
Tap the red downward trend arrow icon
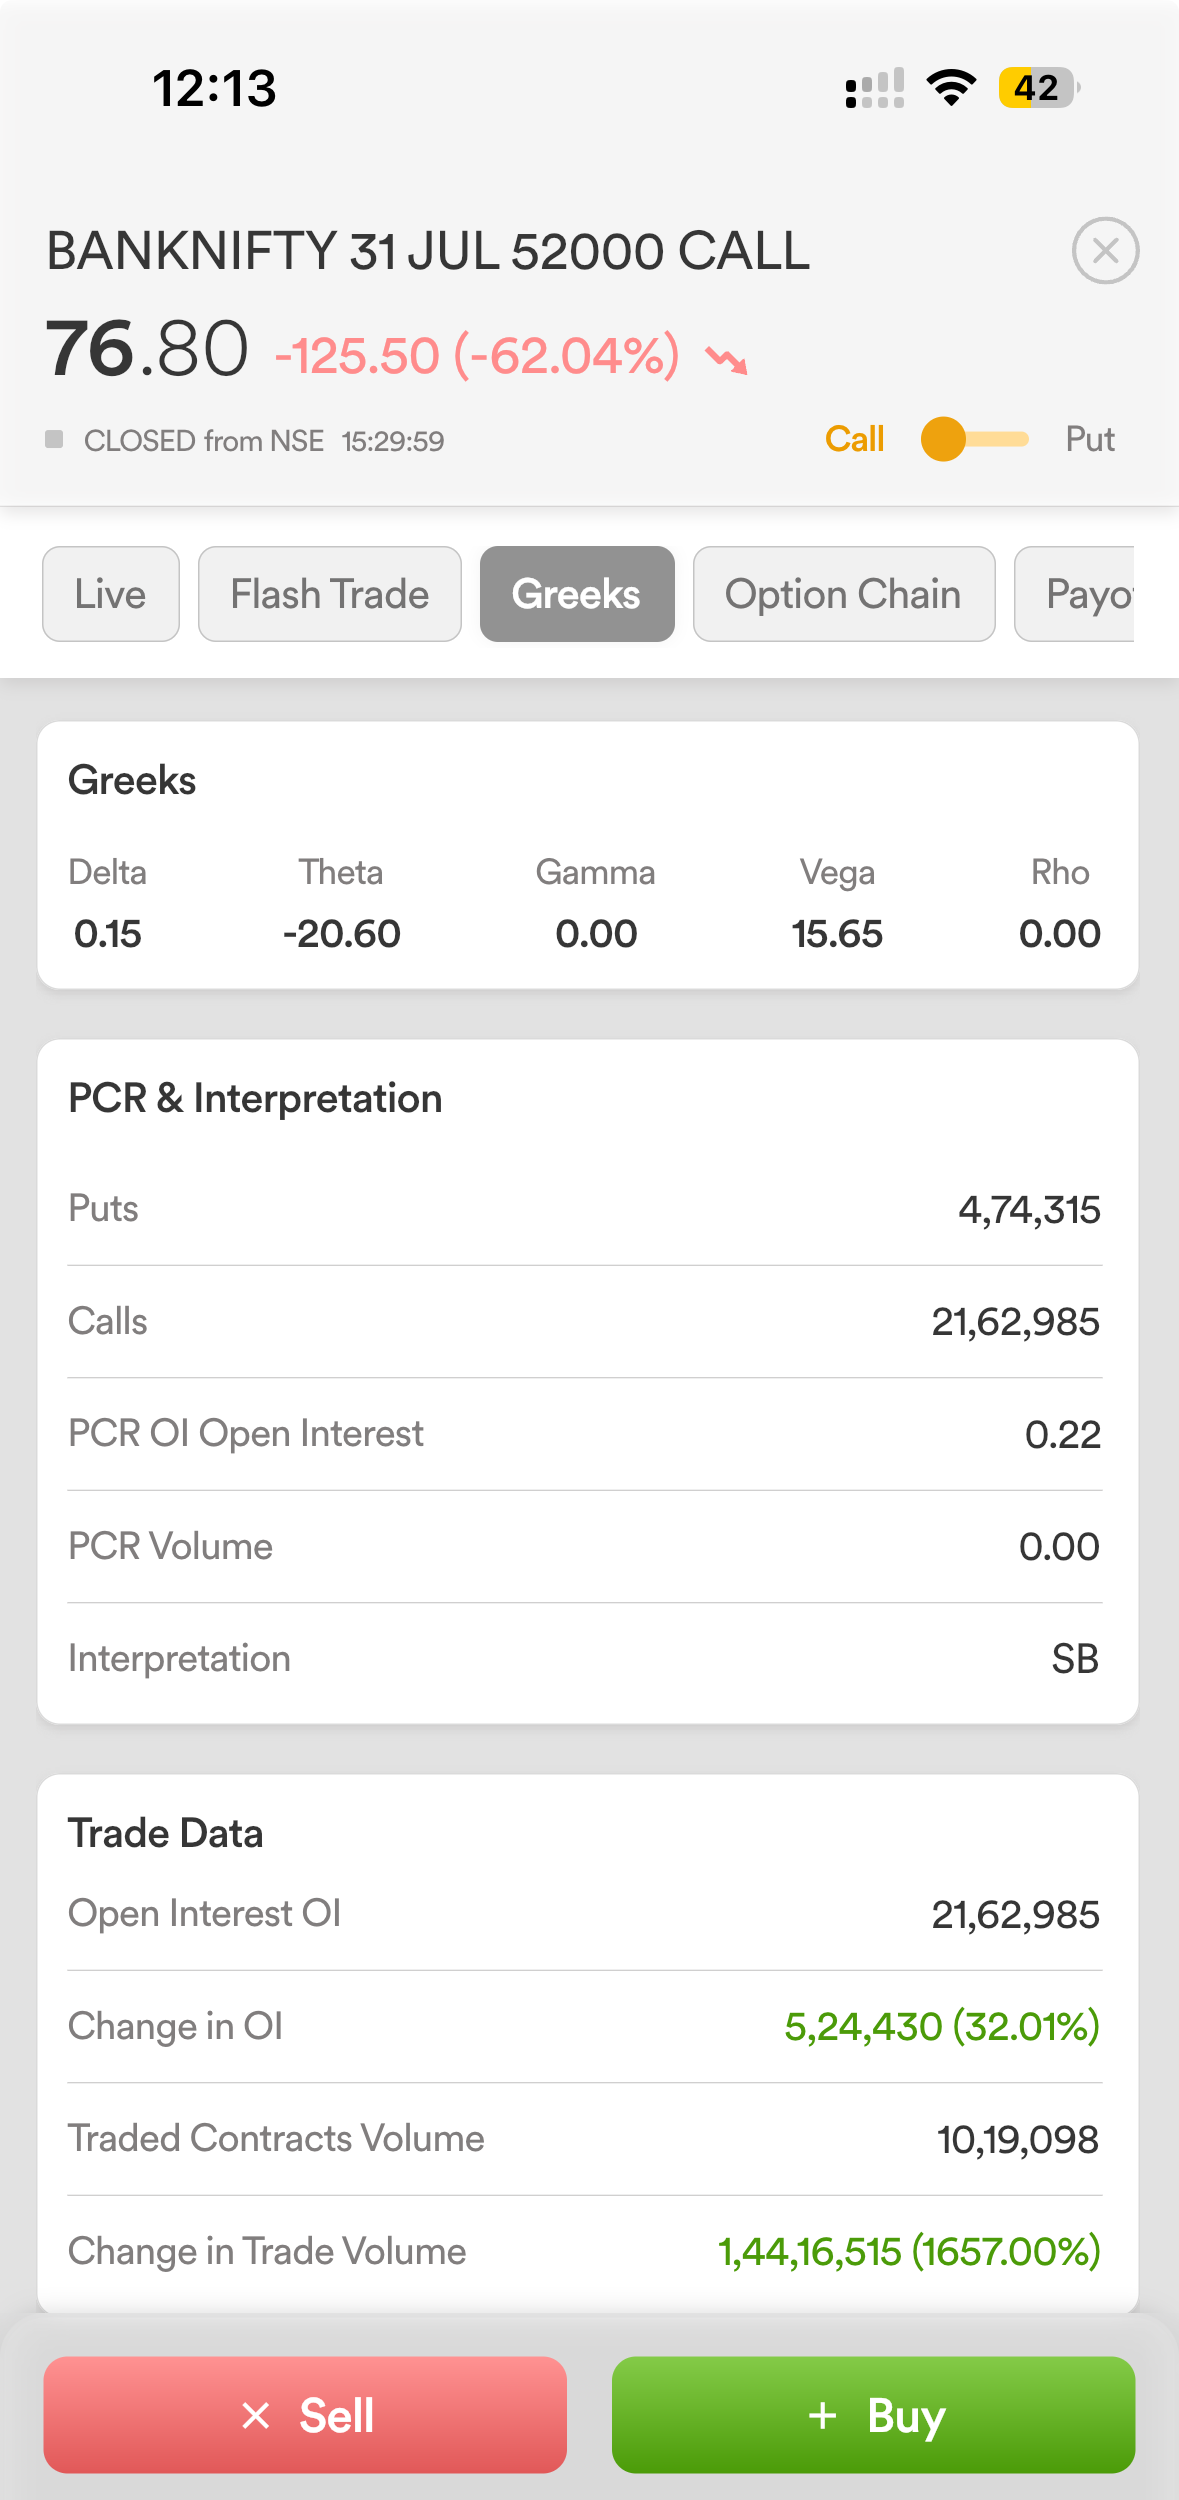pos(726,359)
